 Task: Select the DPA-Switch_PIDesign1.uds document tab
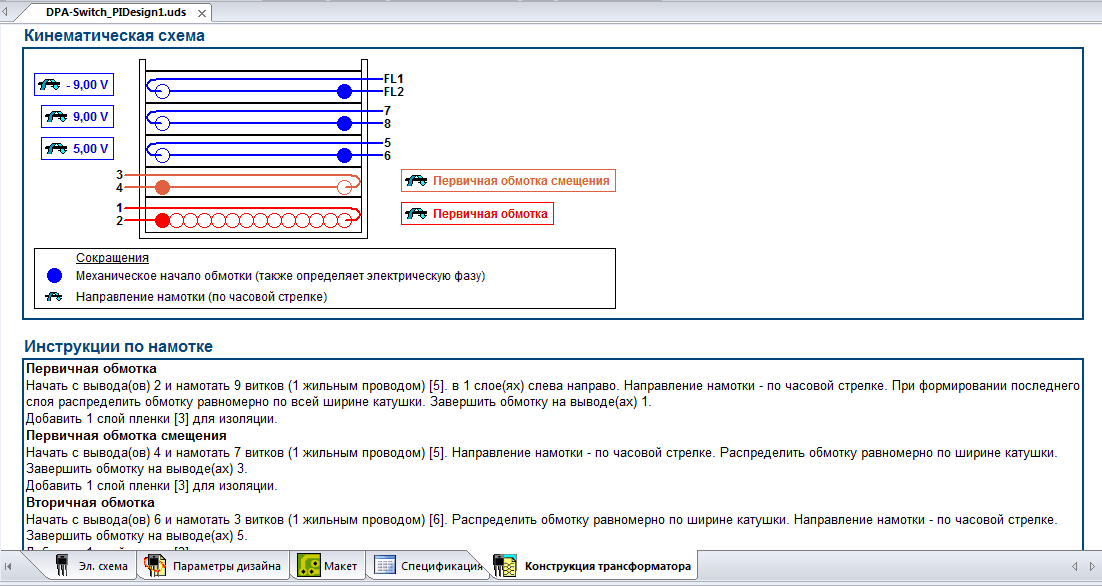(x=117, y=12)
